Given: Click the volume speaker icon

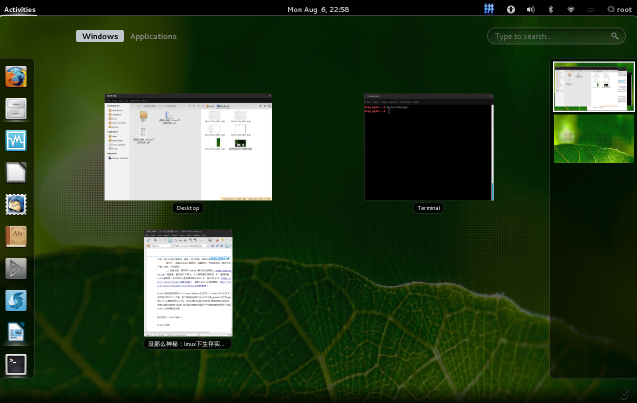Looking at the screenshot, I should pyautogui.click(x=531, y=9).
